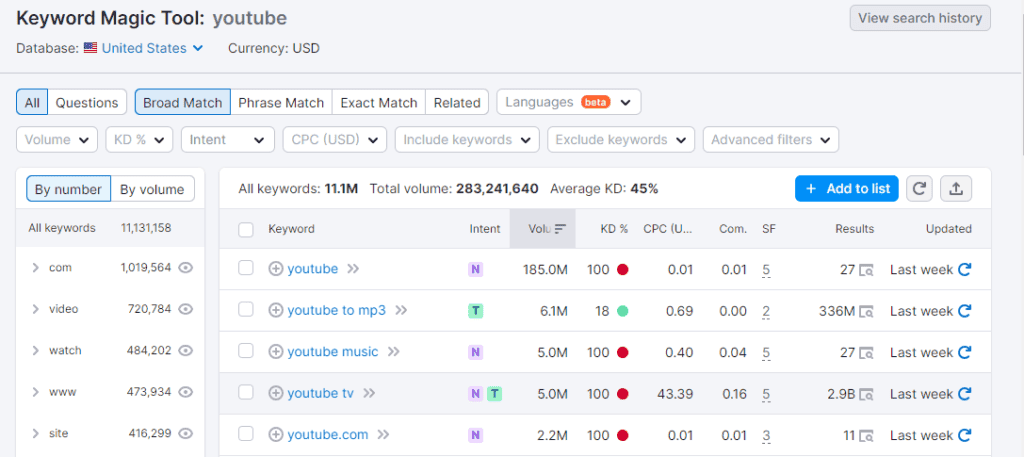This screenshot has width=1024, height=457.
Task: Check the box for 'youtube music' row
Action: (x=246, y=351)
